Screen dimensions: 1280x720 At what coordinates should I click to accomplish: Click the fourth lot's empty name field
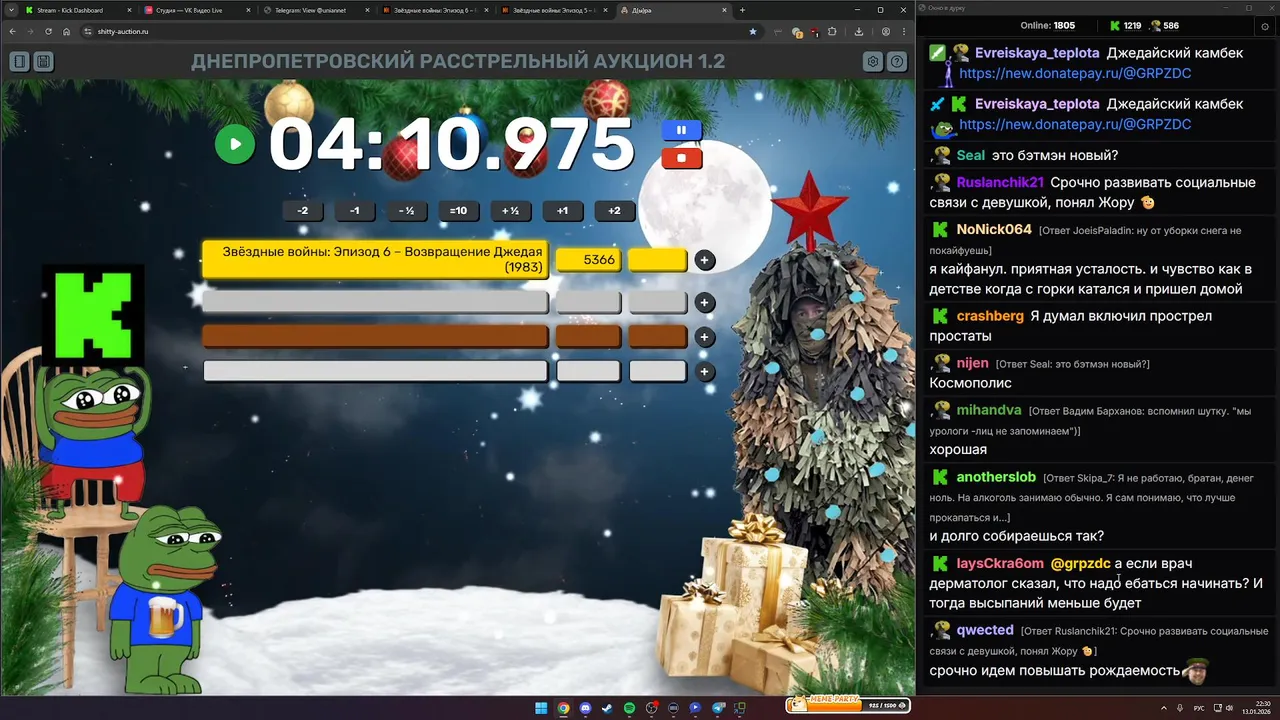point(375,372)
